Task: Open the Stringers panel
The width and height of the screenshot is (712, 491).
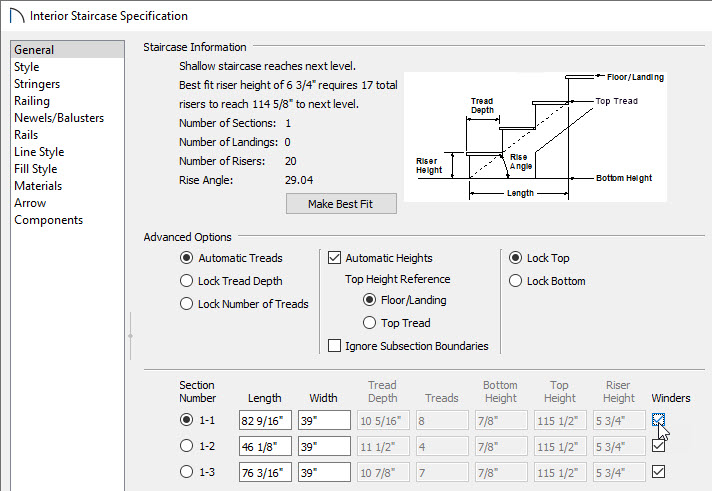Action: pyautogui.click(x=67, y=84)
